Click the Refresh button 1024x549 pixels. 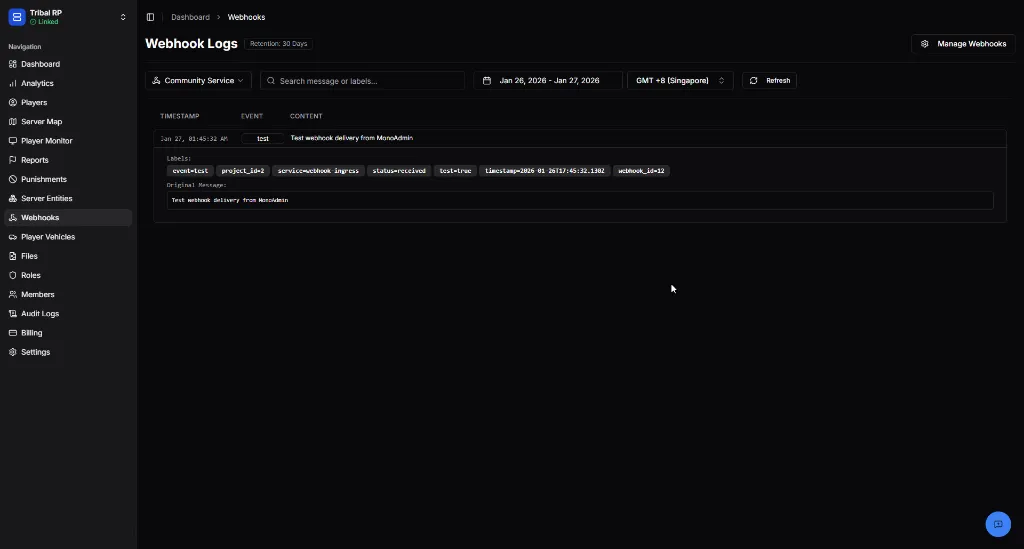click(769, 81)
